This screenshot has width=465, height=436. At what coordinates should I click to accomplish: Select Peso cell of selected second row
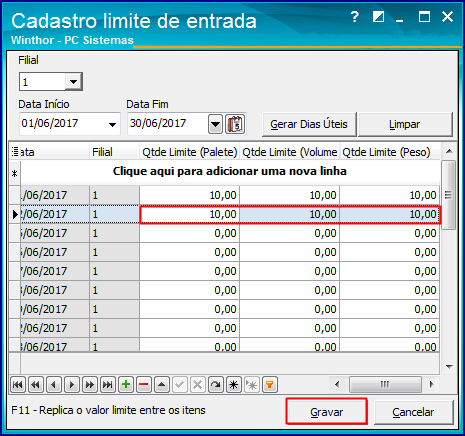pos(390,214)
